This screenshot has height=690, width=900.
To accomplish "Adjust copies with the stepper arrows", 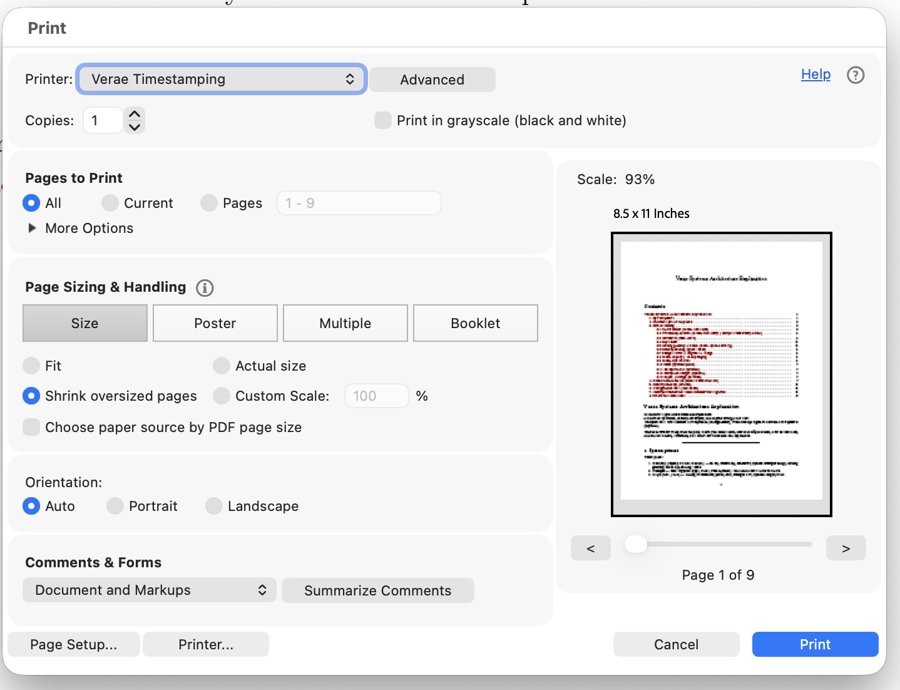I will click(x=134, y=121).
